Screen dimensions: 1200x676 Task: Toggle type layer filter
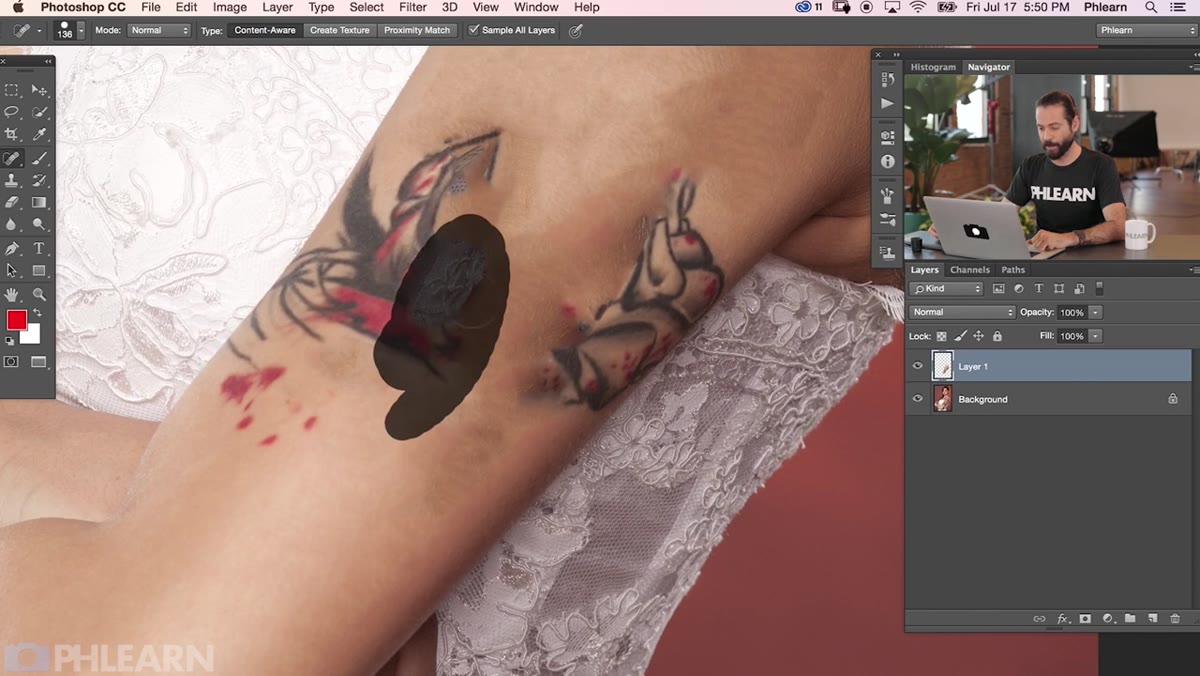[1039, 289]
